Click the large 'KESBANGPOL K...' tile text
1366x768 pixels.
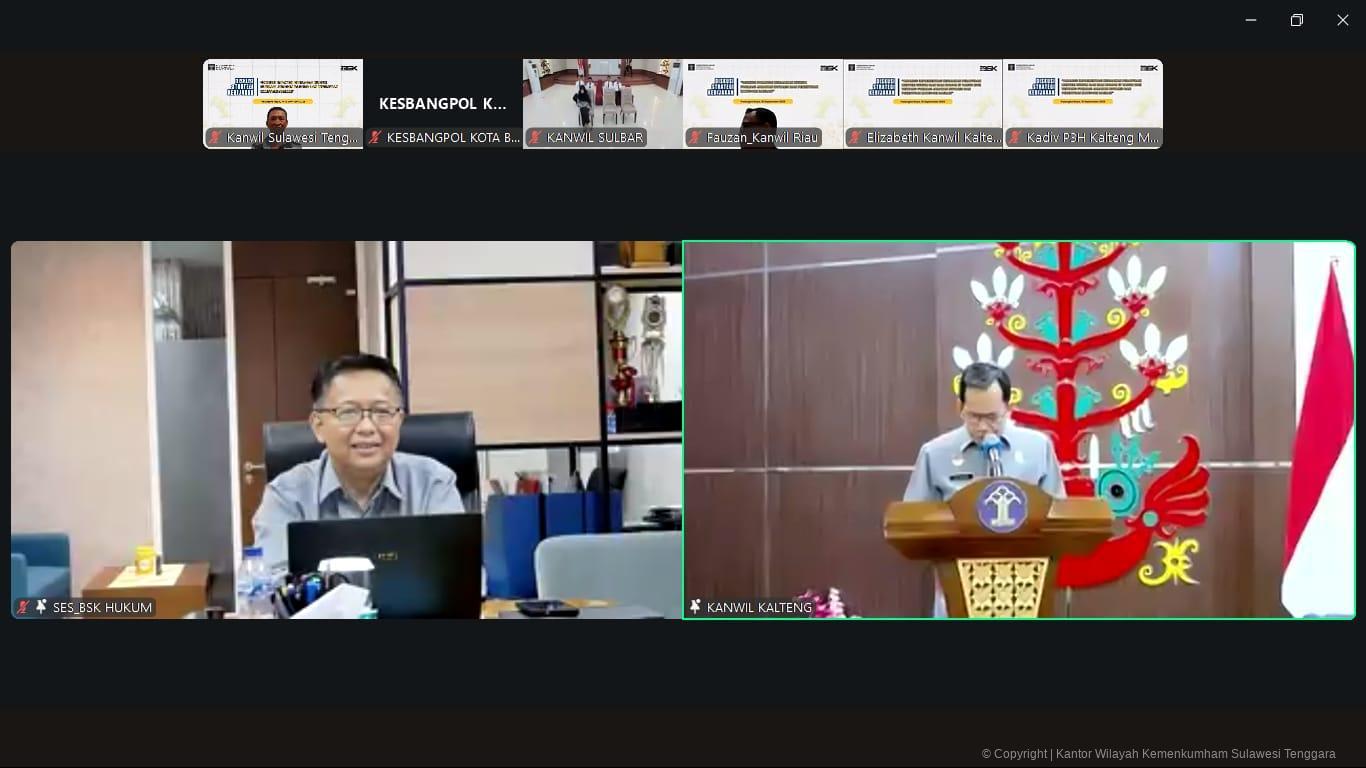click(443, 103)
